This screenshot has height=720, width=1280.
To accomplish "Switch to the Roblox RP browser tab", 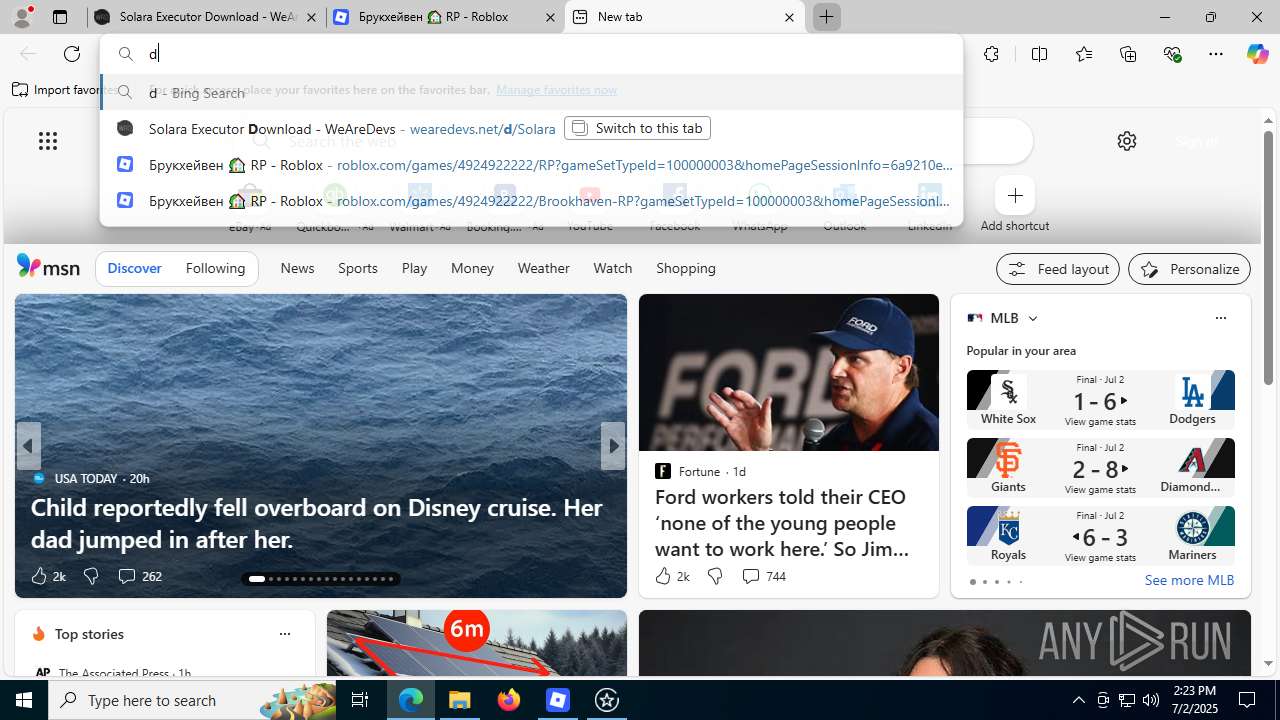I will point(445,17).
